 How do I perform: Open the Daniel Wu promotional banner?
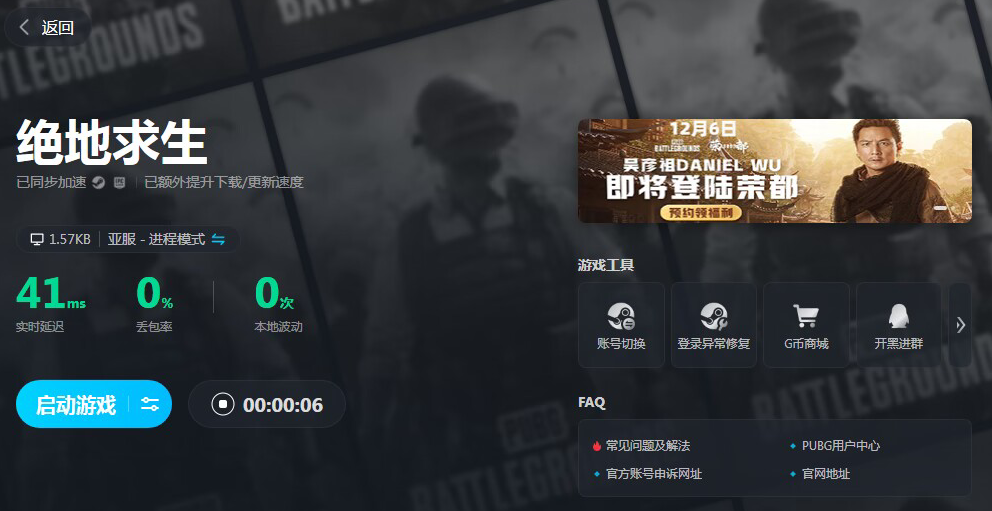click(x=774, y=171)
